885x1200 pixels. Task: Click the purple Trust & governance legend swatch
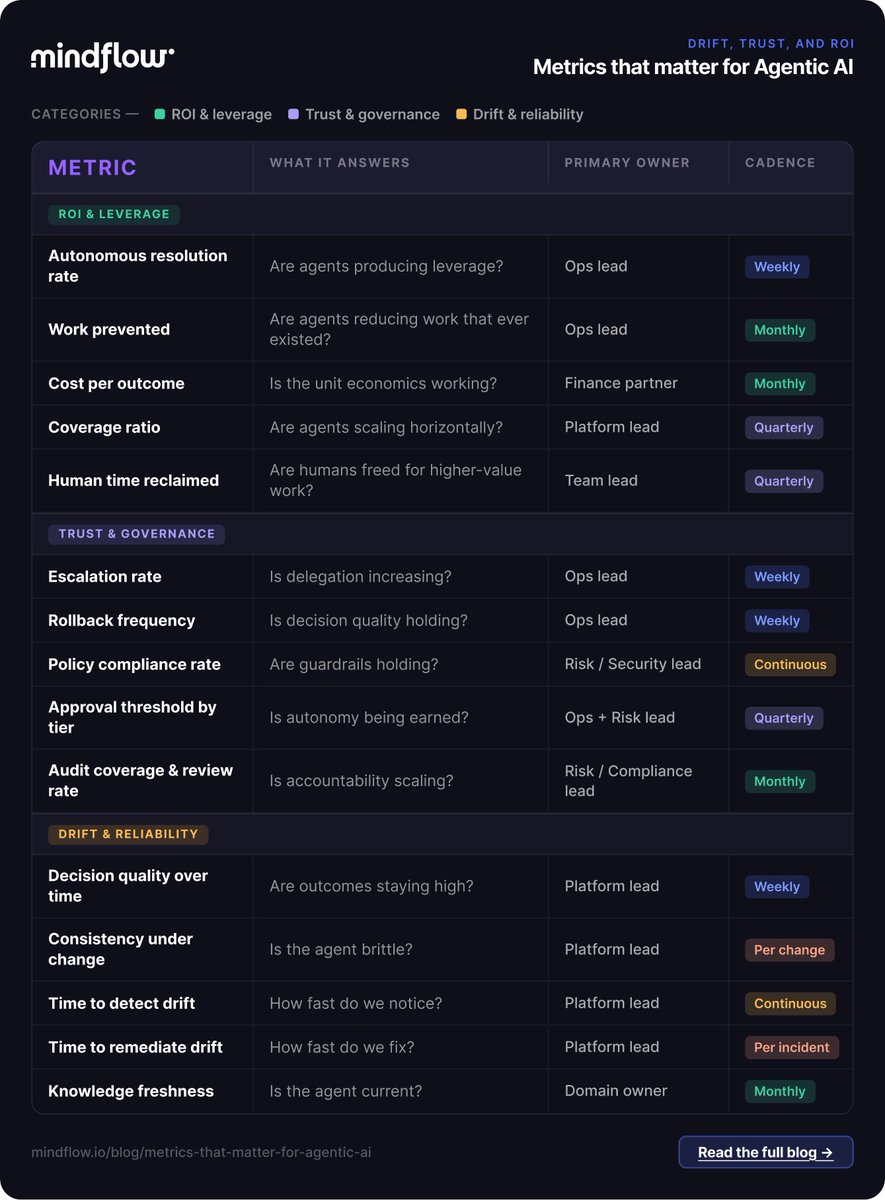pyautogui.click(x=293, y=114)
